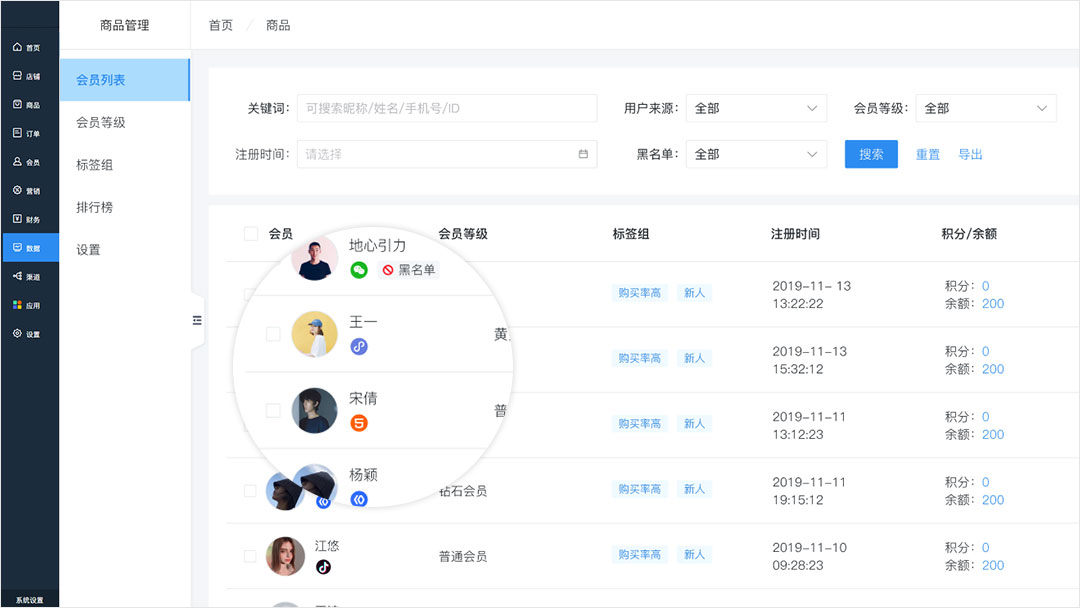Click the 导出 link
The width and height of the screenshot is (1080, 608).
(970, 154)
